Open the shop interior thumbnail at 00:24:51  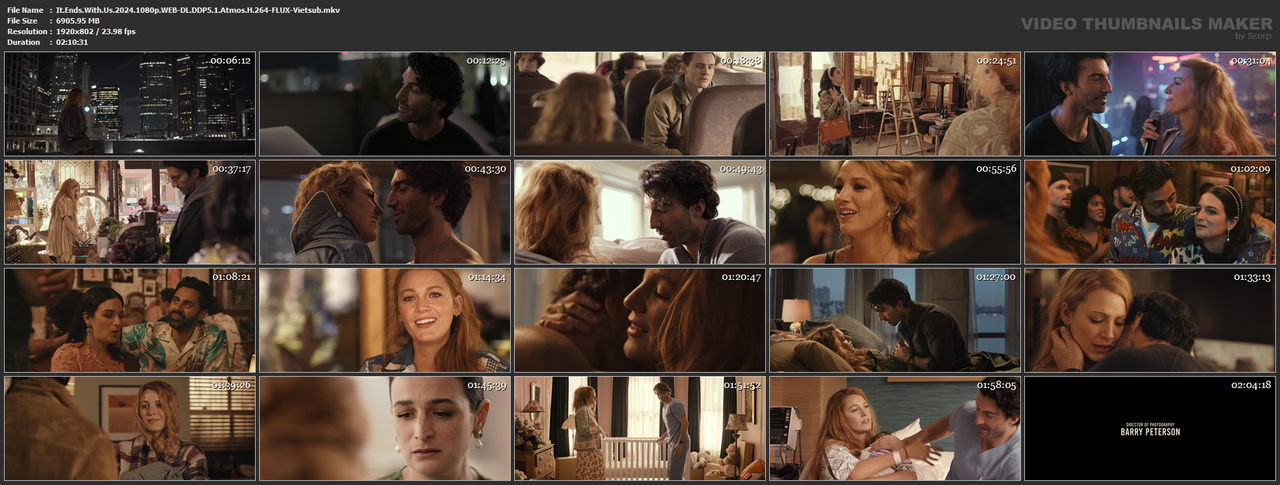pos(895,104)
